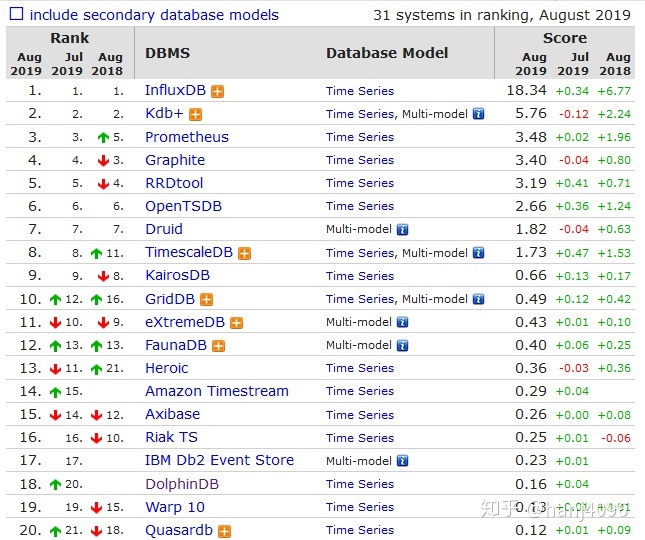The height and width of the screenshot is (540, 645).
Task: Click the orange plus icon beside eXtremeDB
Action: 237,323
